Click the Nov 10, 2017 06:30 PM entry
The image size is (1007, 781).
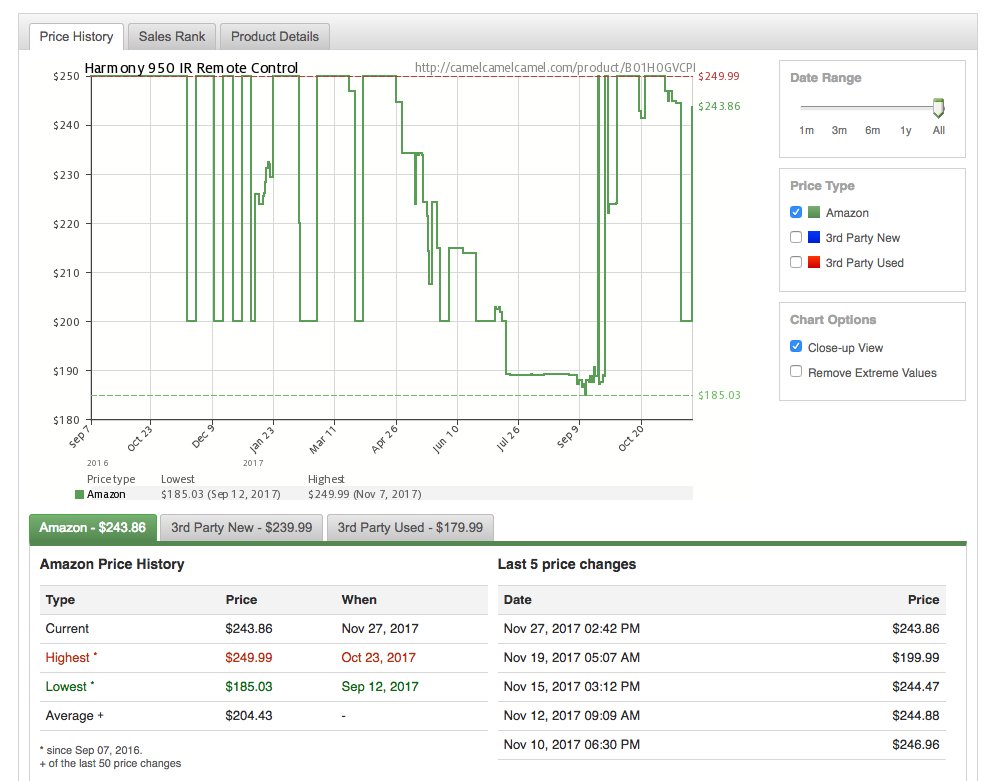point(572,744)
